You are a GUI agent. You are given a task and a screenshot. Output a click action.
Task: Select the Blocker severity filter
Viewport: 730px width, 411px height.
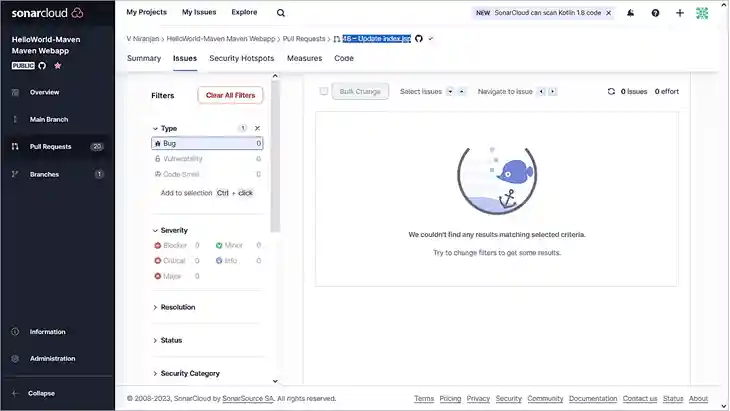pyautogui.click(x=176, y=245)
